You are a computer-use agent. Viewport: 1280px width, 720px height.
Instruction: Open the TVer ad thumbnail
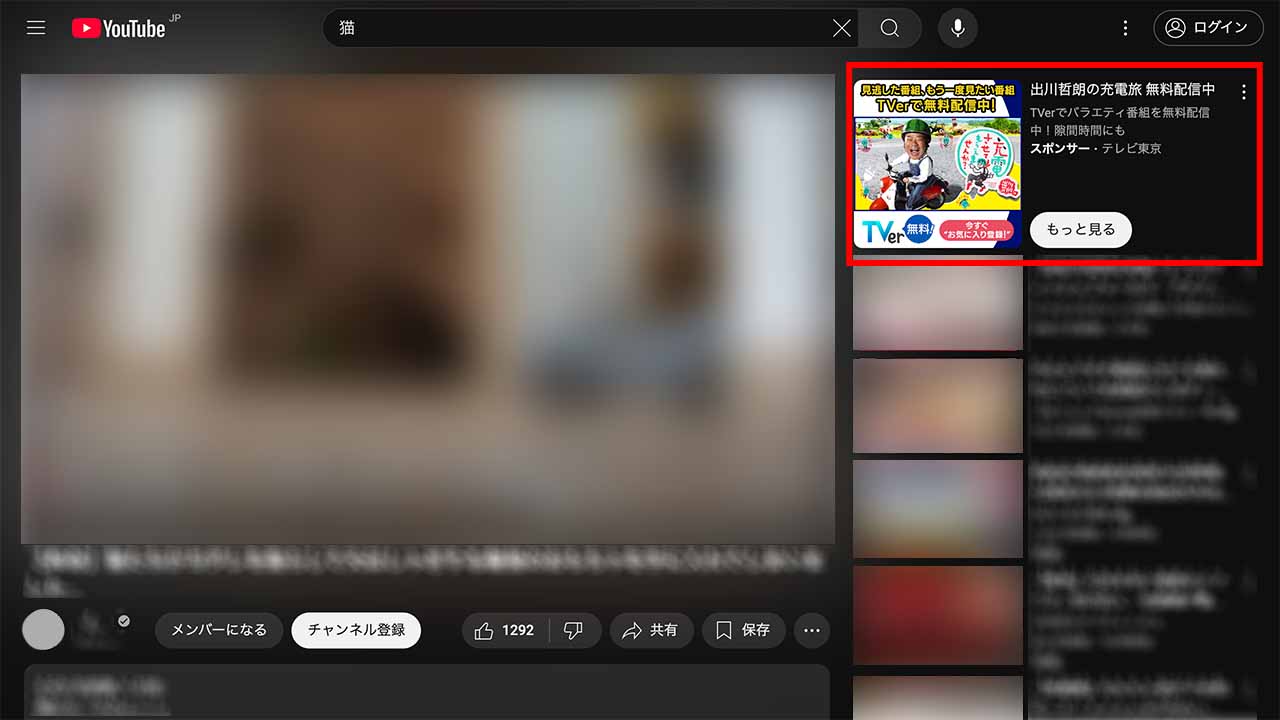(x=938, y=164)
